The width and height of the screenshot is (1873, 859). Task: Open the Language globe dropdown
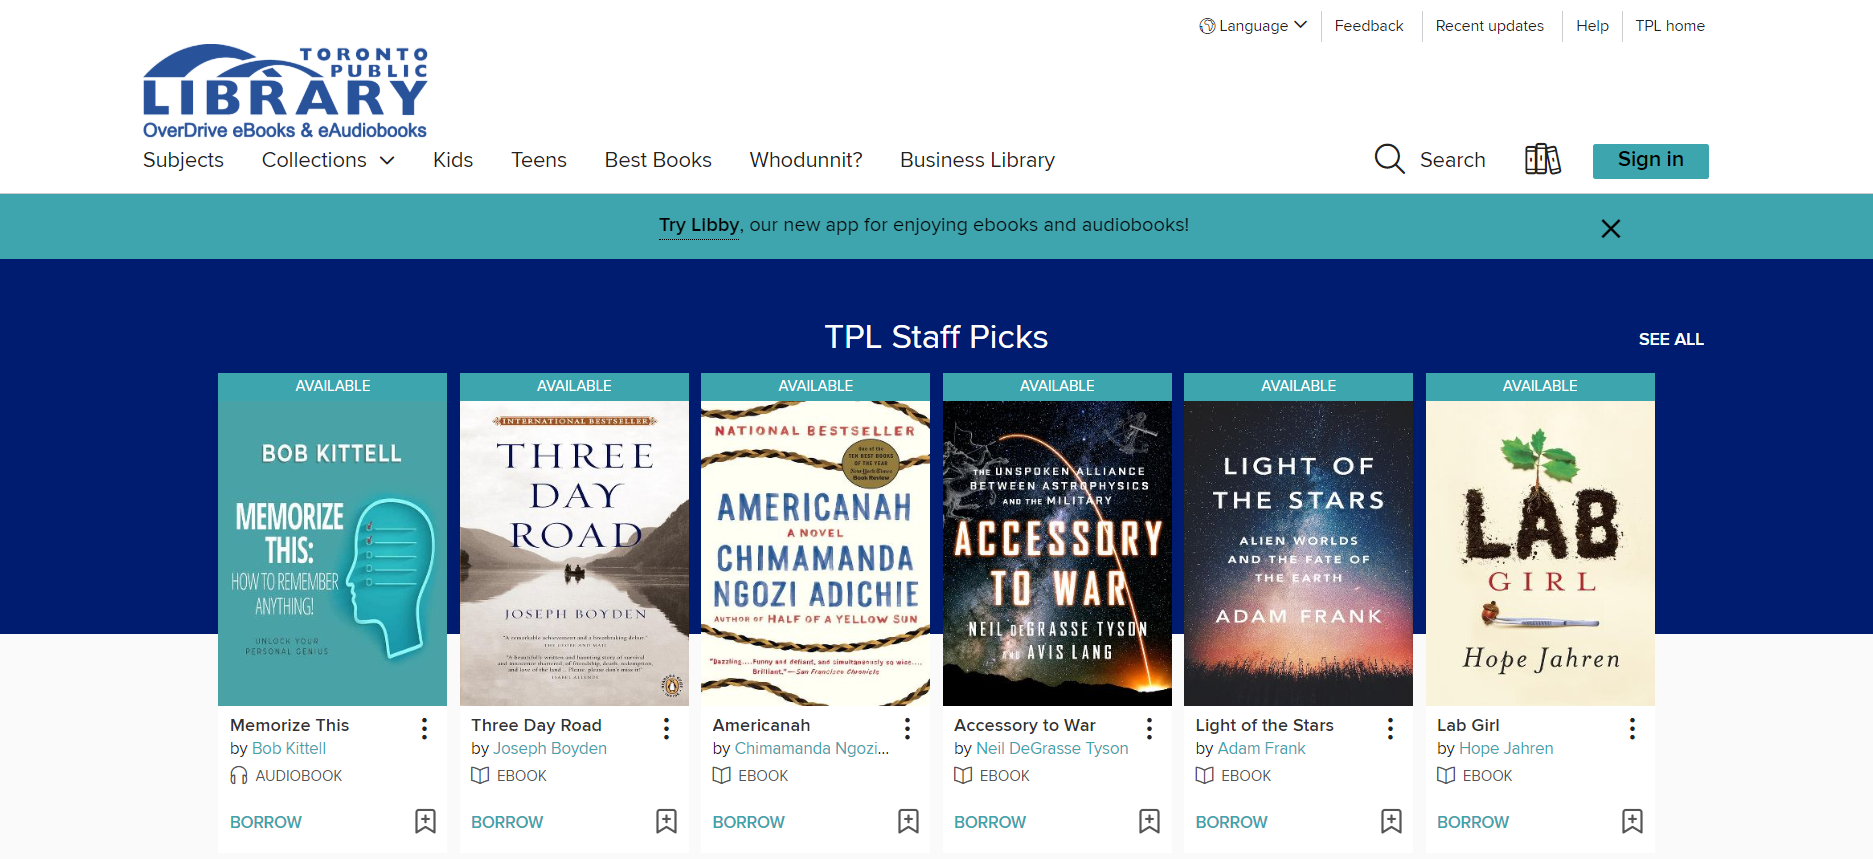pos(1253,26)
